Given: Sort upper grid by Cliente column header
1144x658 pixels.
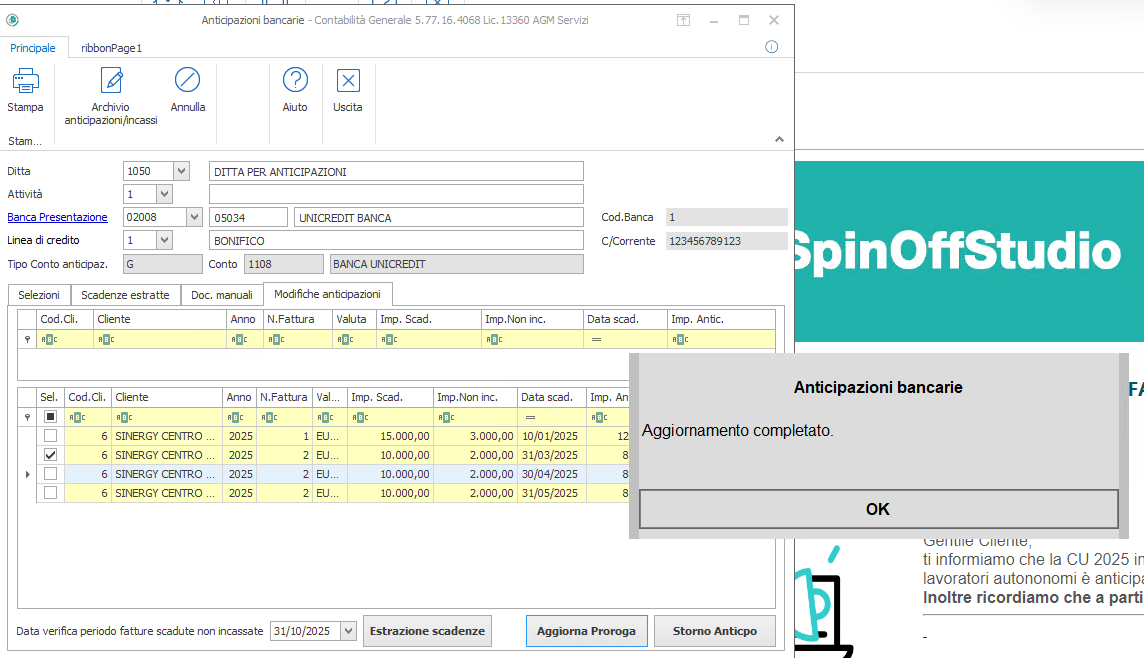Looking at the screenshot, I should coord(160,320).
